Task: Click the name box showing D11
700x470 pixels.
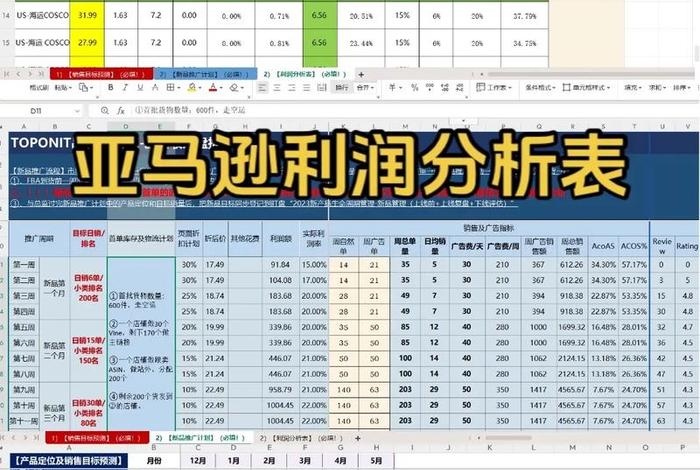Action: [x=36, y=110]
